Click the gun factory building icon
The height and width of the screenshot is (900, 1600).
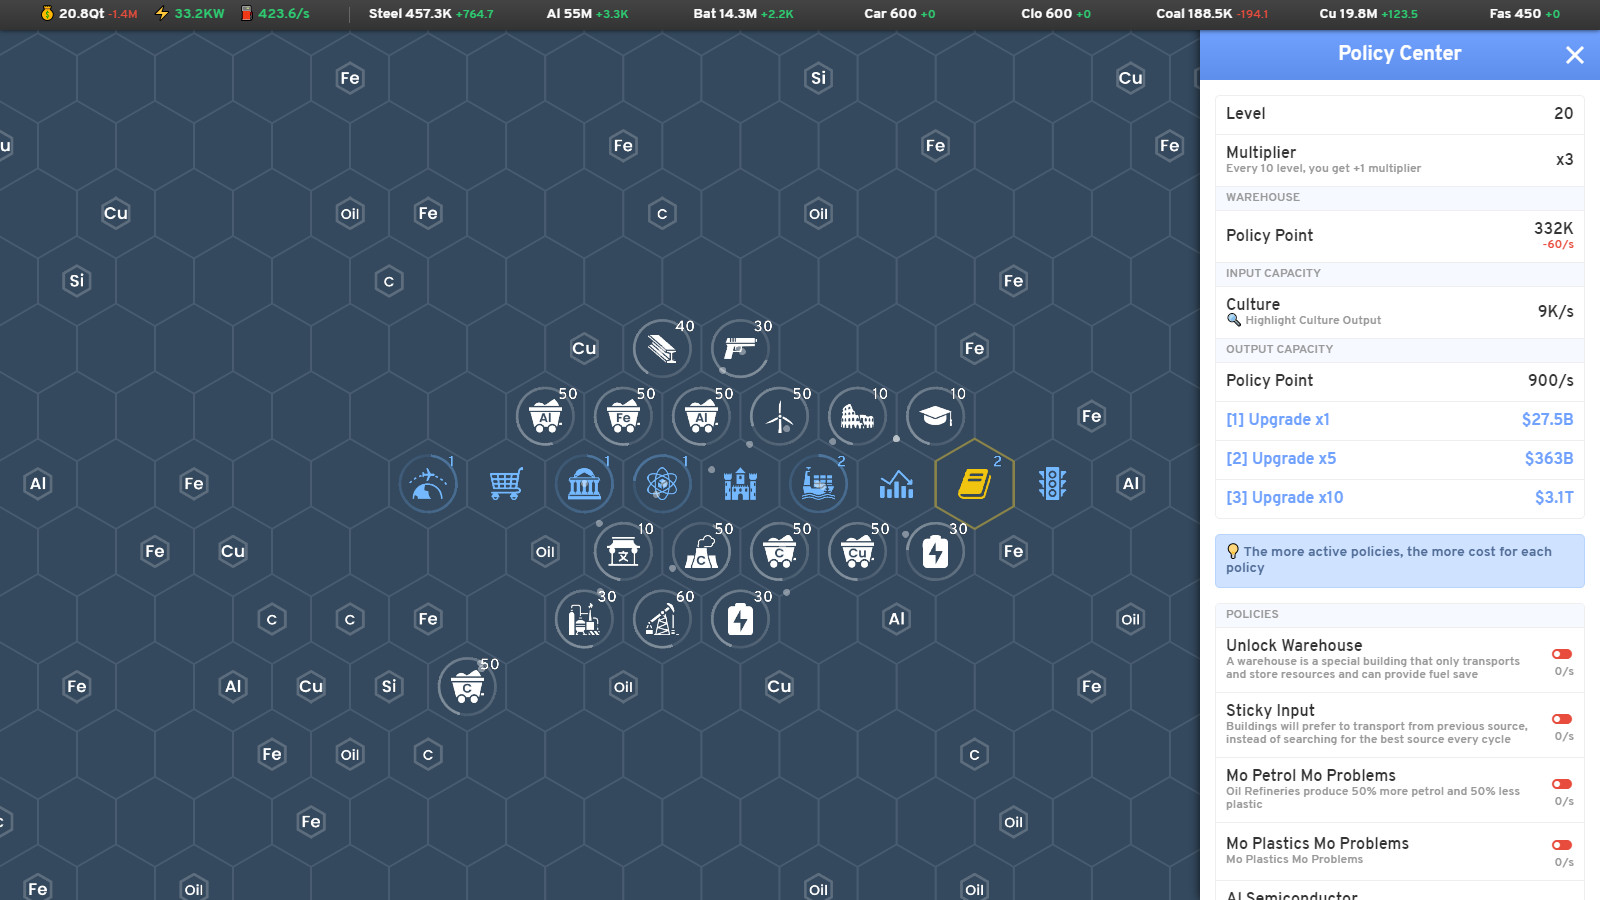(739, 348)
